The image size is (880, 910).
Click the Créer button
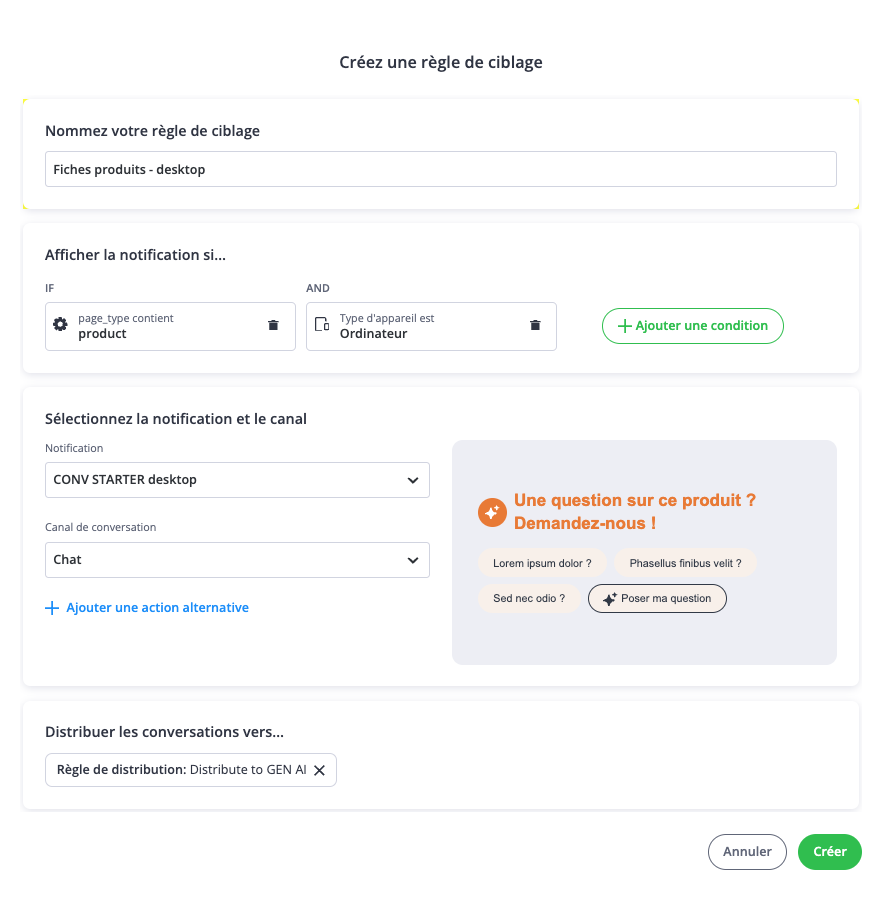(829, 852)
